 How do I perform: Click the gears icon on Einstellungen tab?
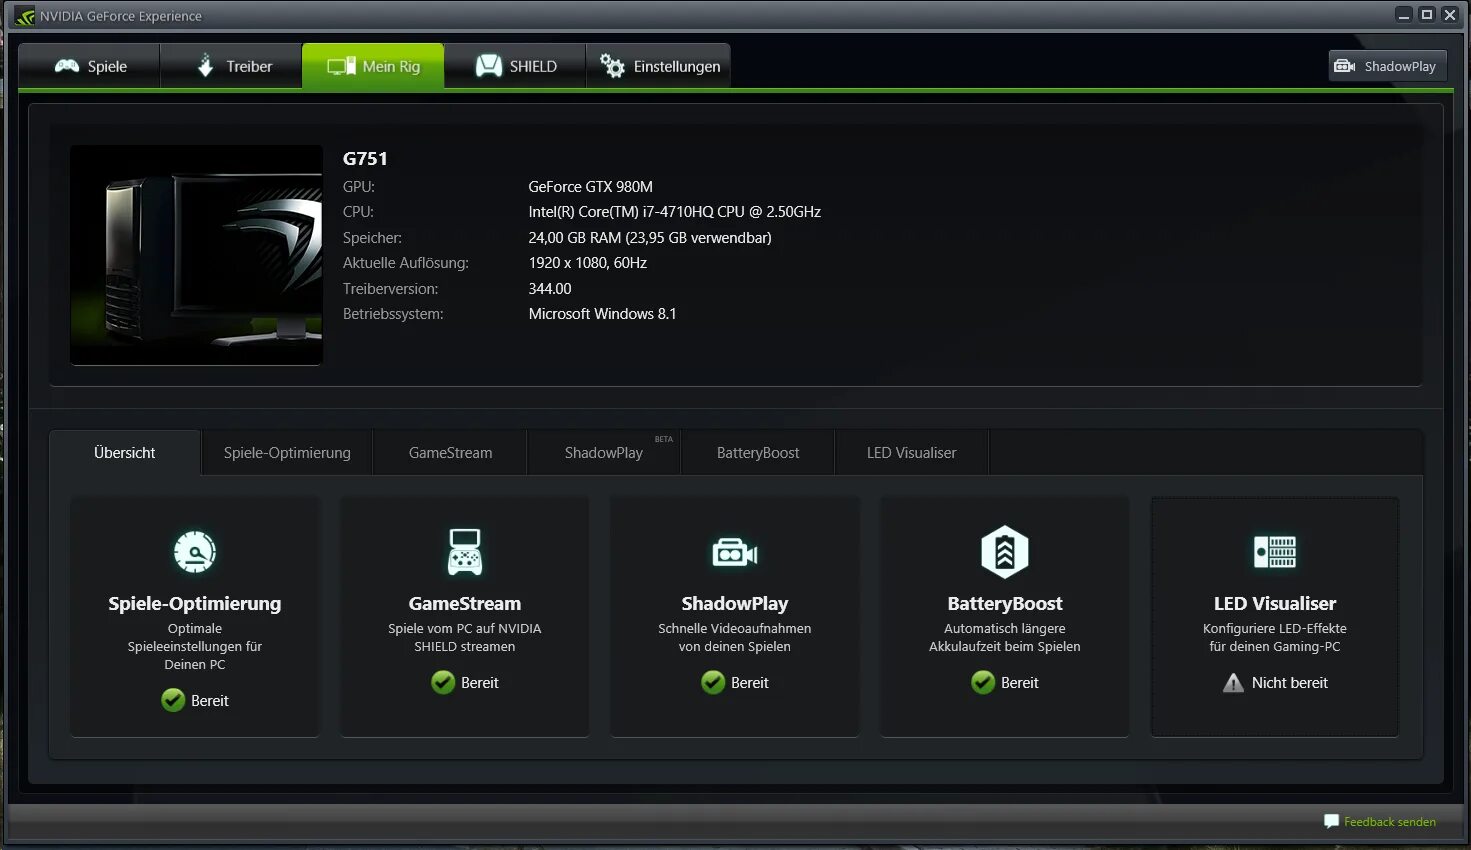612,66
